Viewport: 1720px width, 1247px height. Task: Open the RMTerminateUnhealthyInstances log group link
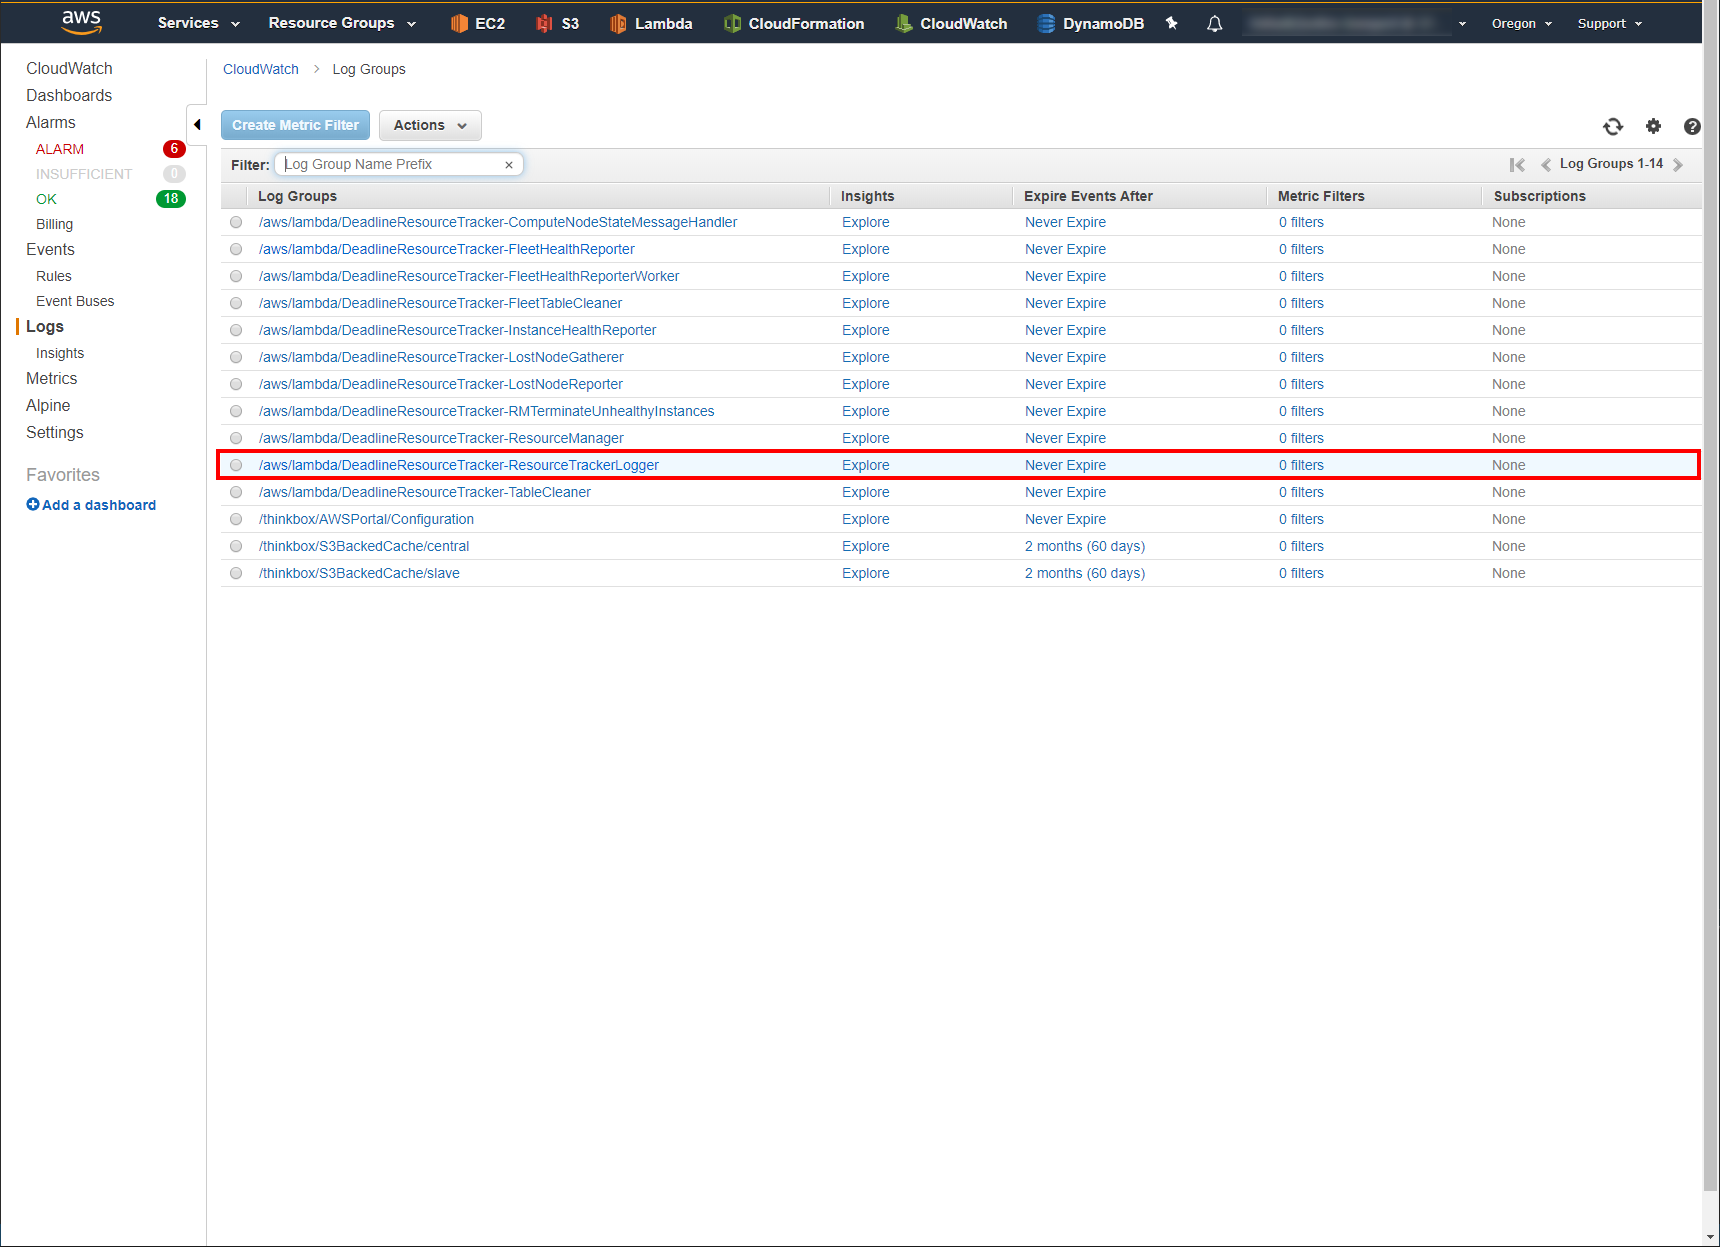pyautogui.click(x=487, y=411)
